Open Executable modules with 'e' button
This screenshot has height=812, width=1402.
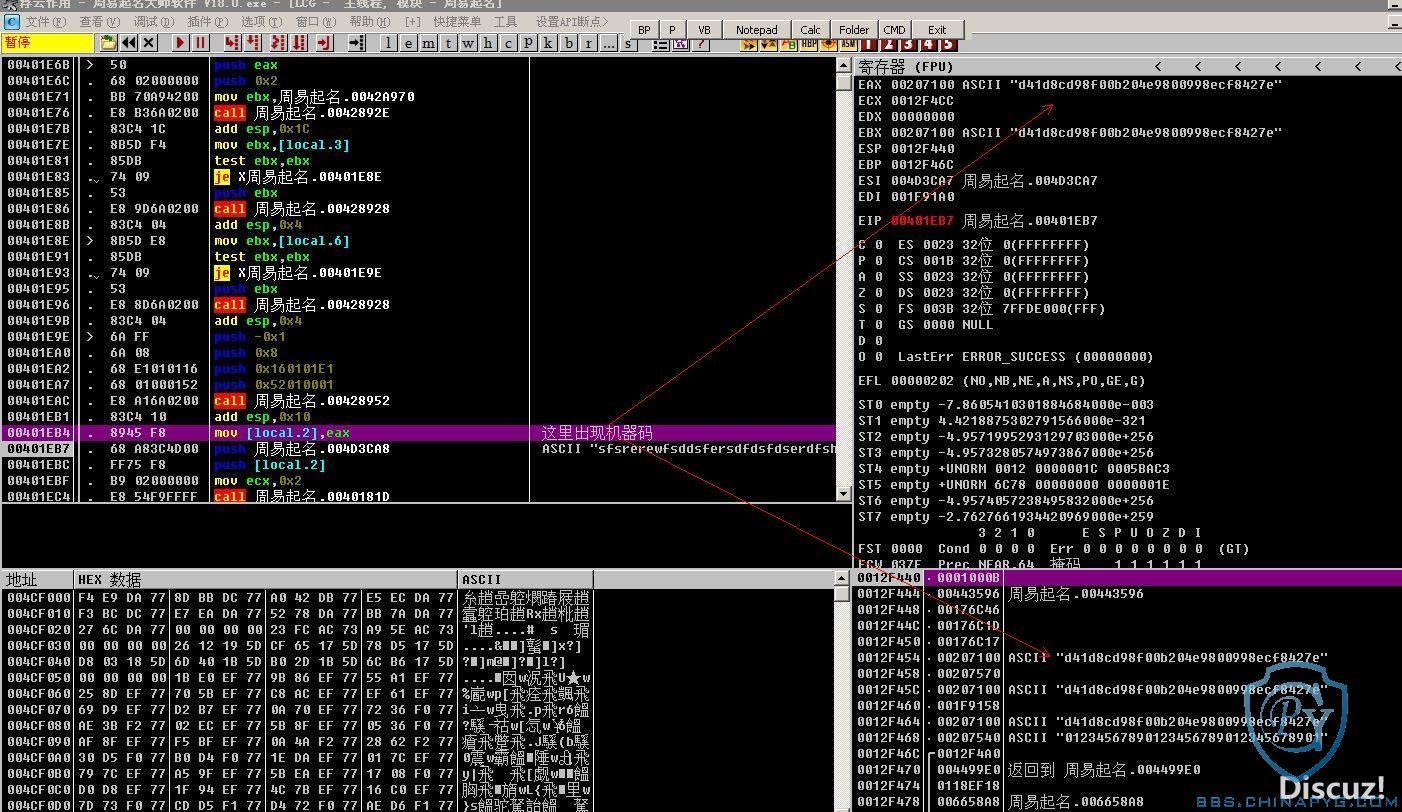[409, 43]
